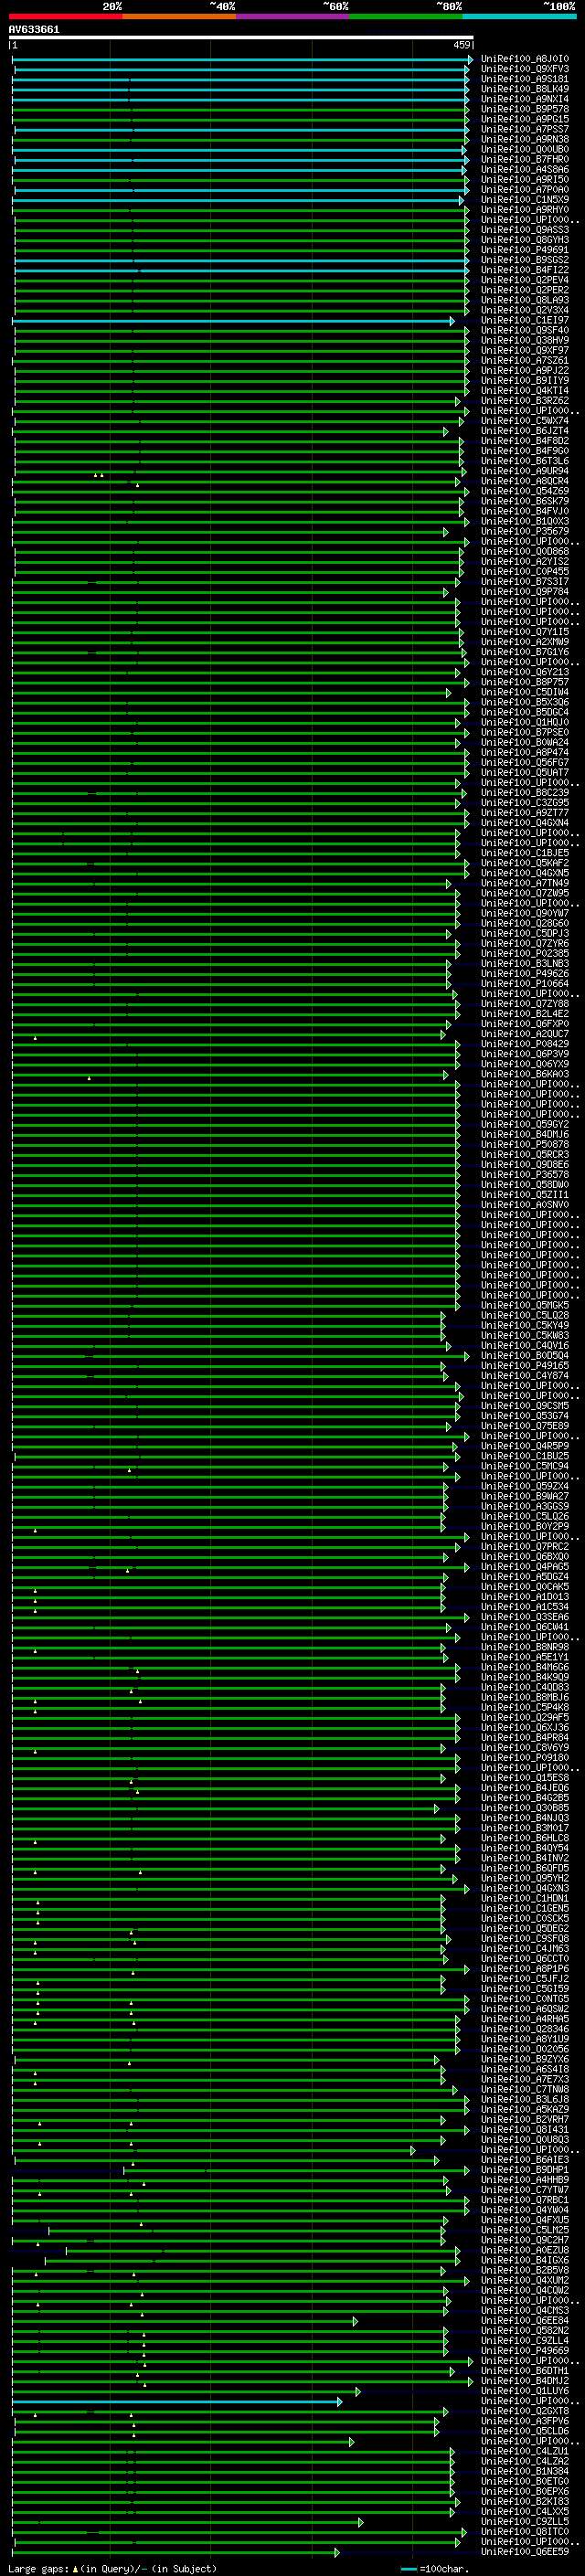Open hit UniRef100_Q28346
The width and height of the screenshot is (585, 2576).
(525, 2029)
